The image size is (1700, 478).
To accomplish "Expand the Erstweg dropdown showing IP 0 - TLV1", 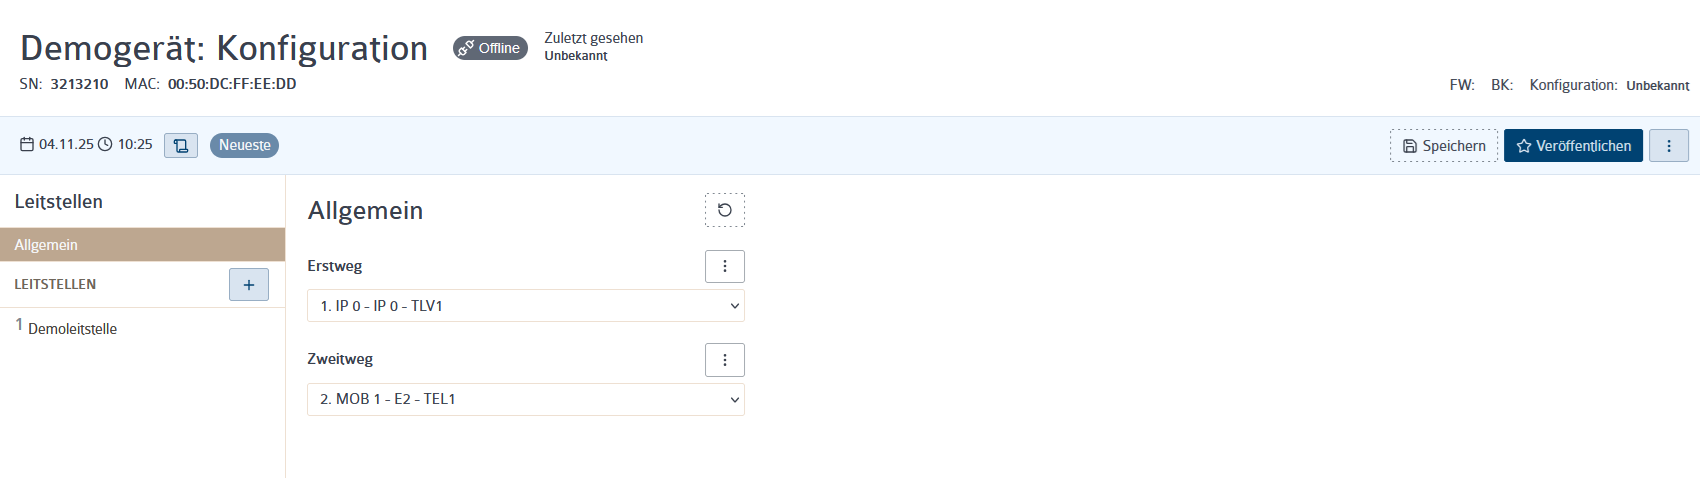I will pyautogui.click(x=526, y=306).
